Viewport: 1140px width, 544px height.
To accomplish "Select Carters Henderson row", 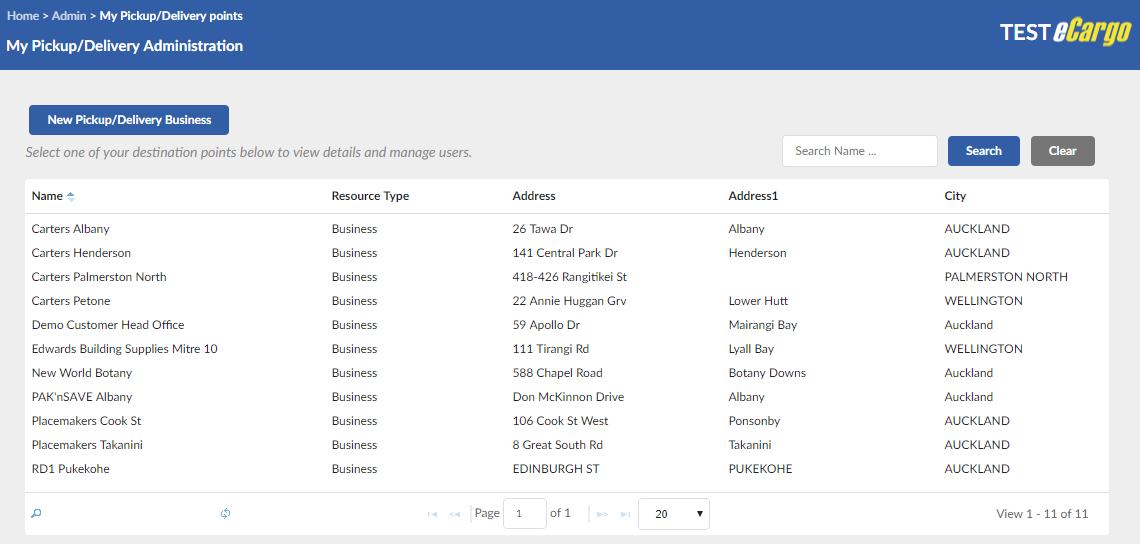I will [x=567, y=252].
